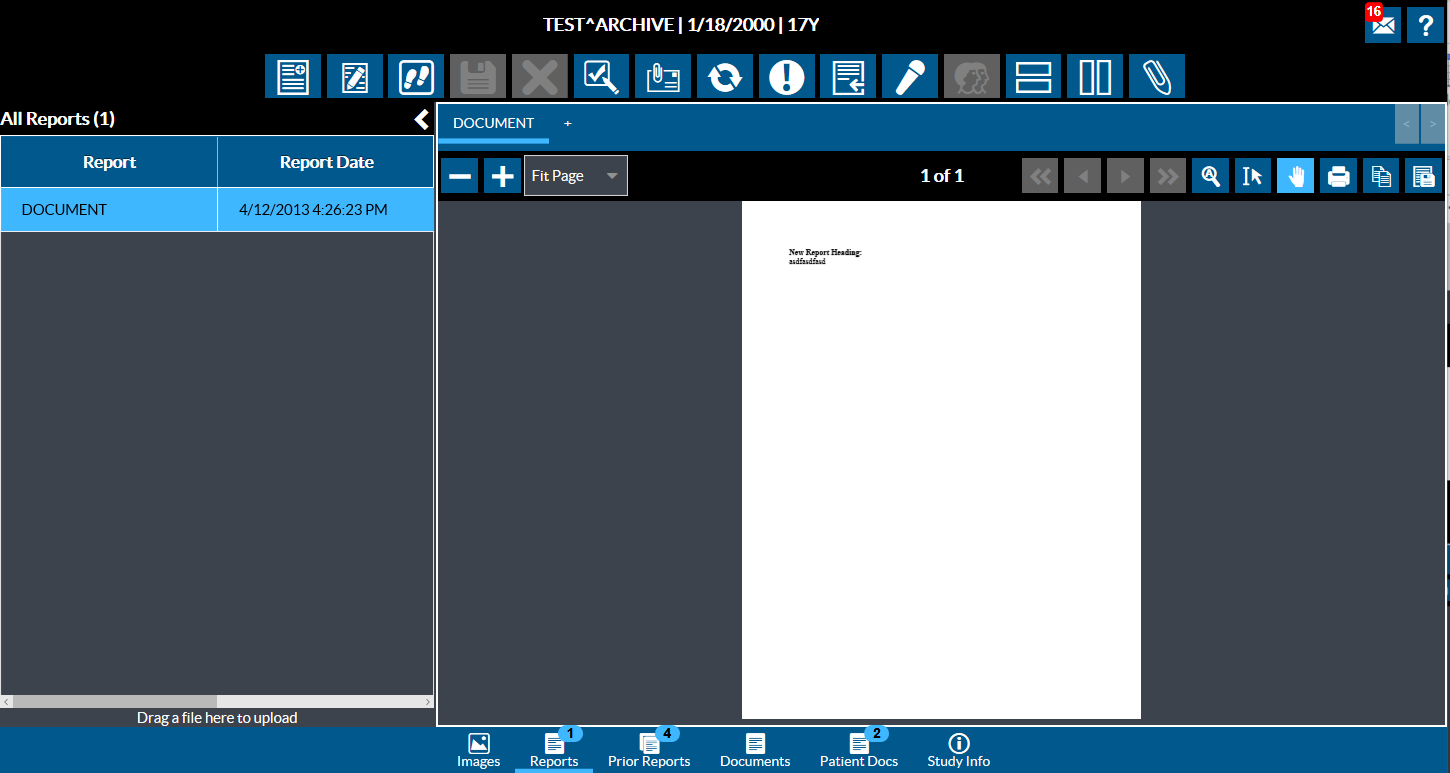Click the refresh arrows icon
Screen dimensions: 1450x773
724,76
